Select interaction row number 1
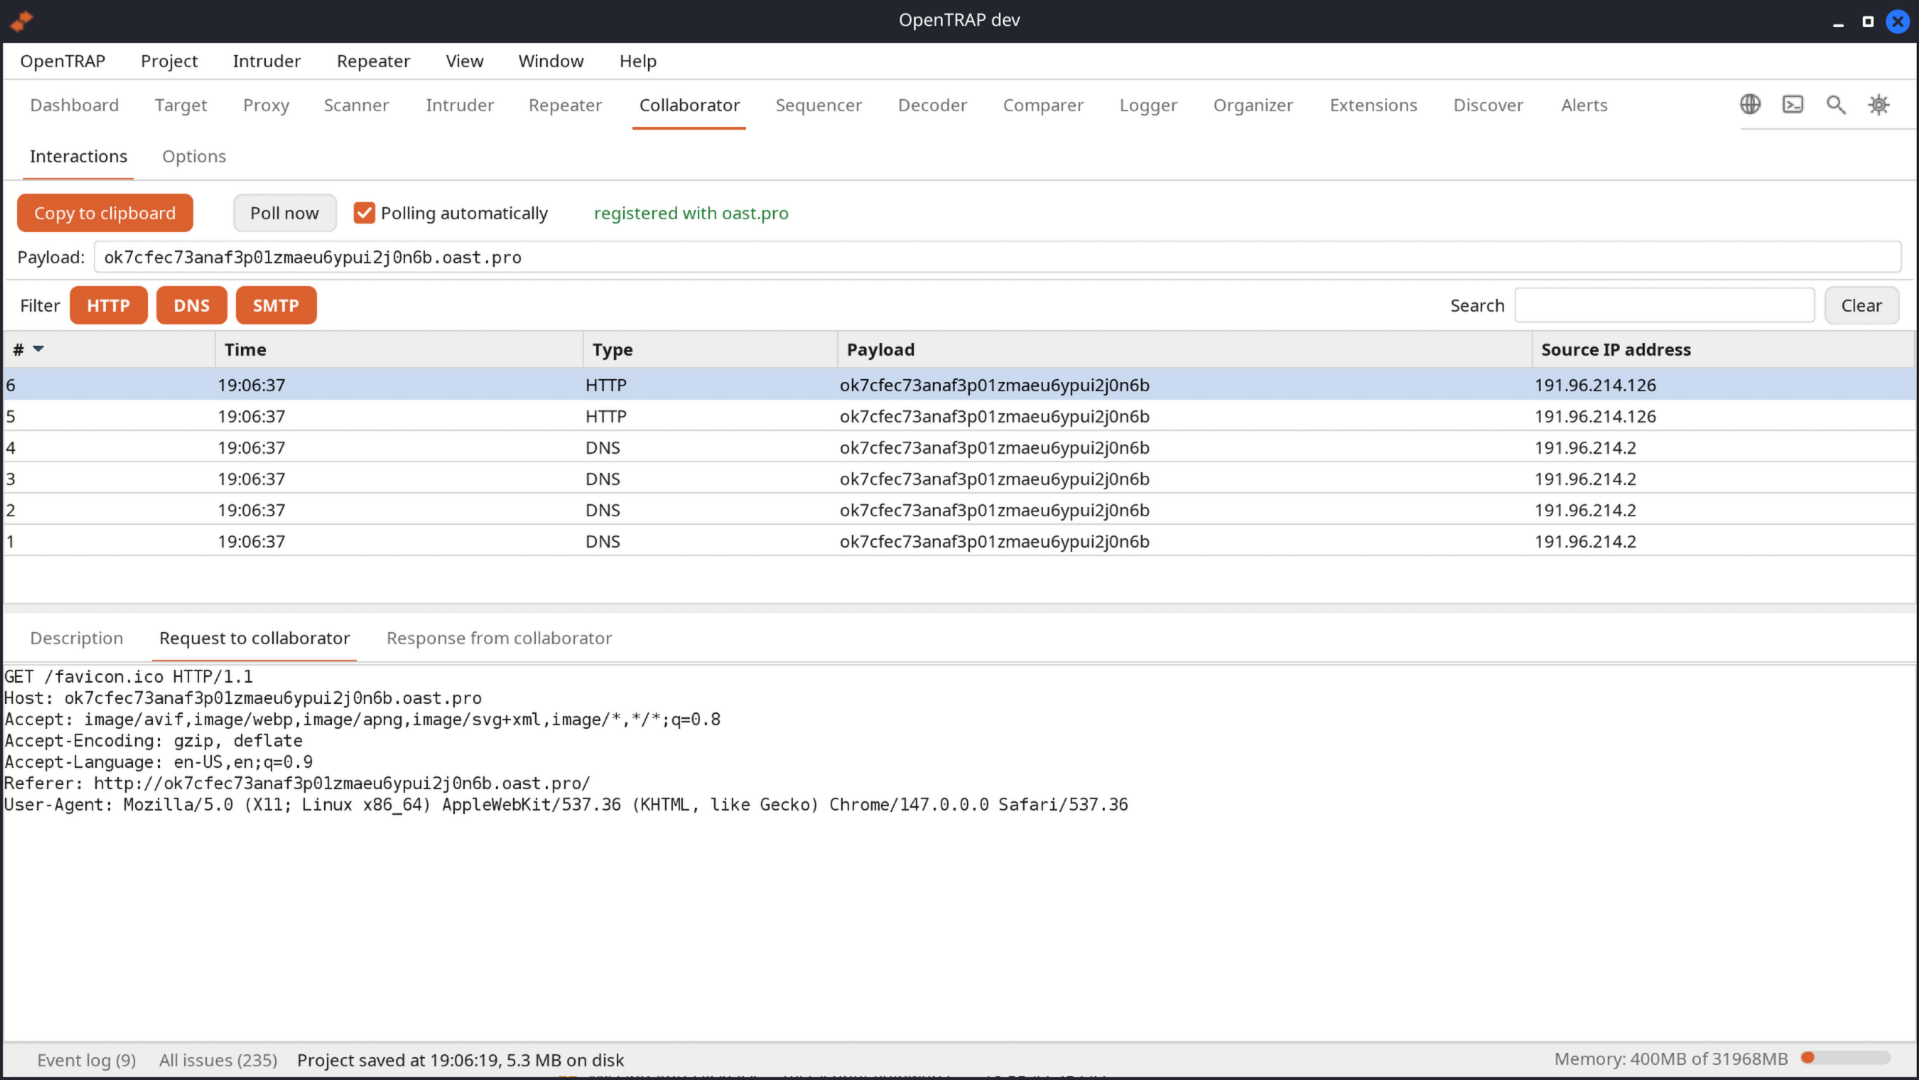 point(959,541)
